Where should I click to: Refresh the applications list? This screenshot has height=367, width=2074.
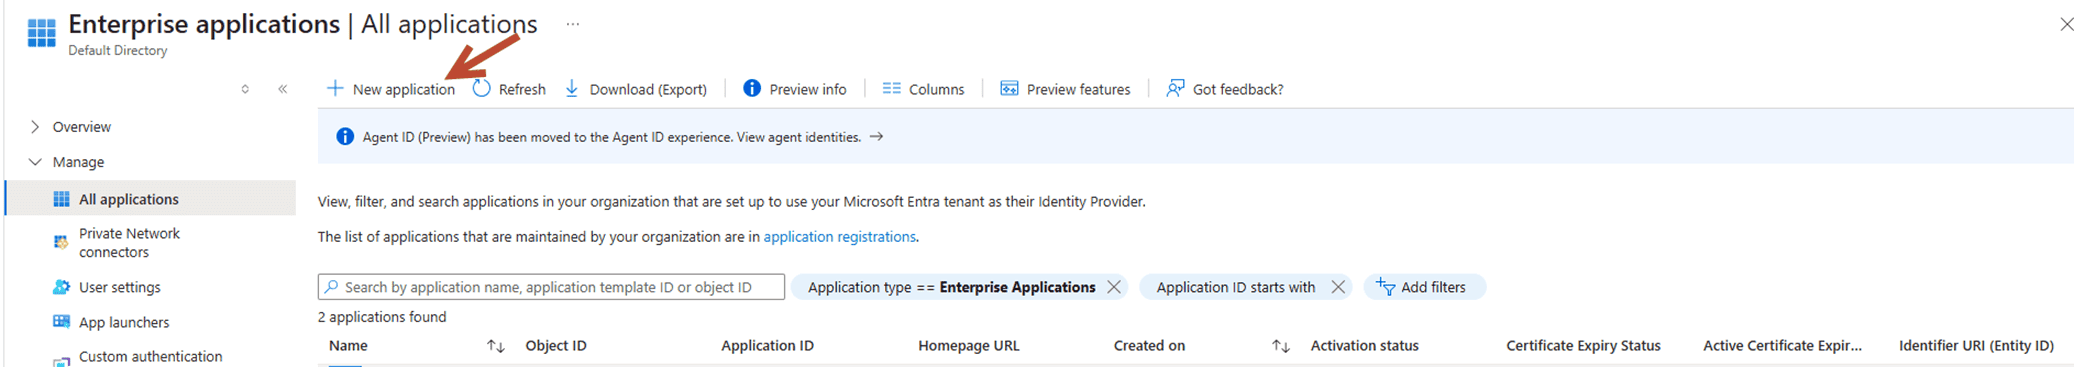tap(509, 89)
